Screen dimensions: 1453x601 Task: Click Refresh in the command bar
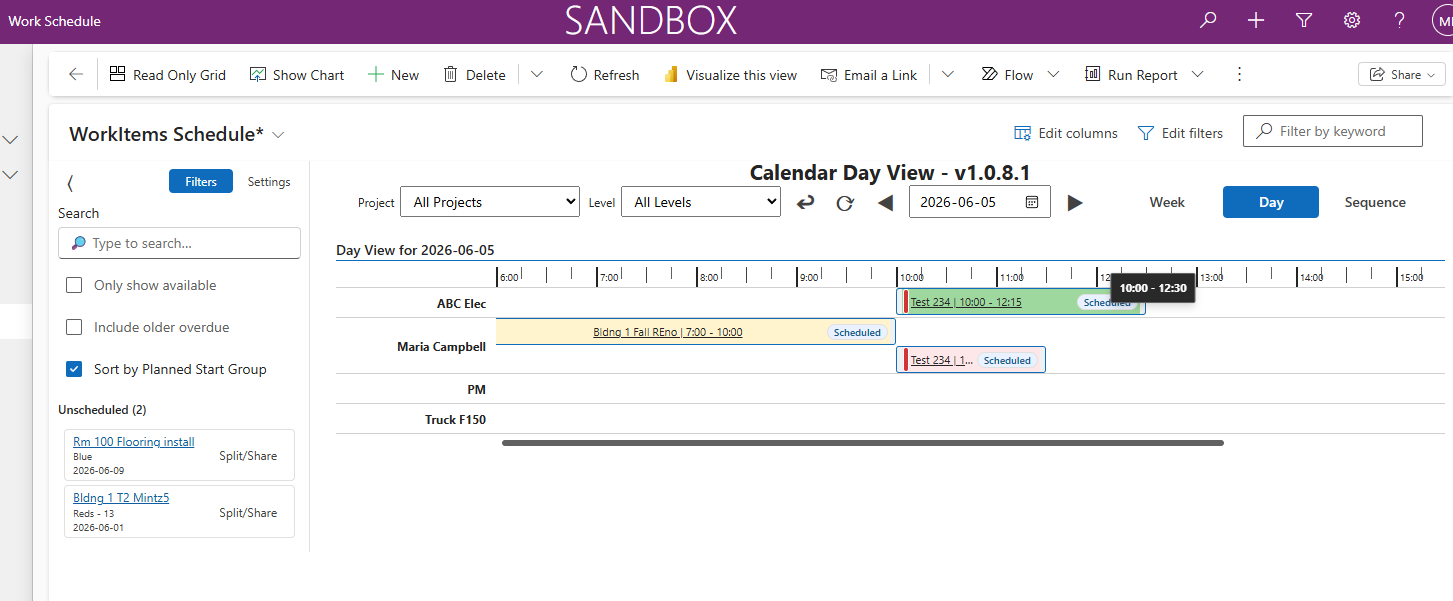(x=604, y=74)
